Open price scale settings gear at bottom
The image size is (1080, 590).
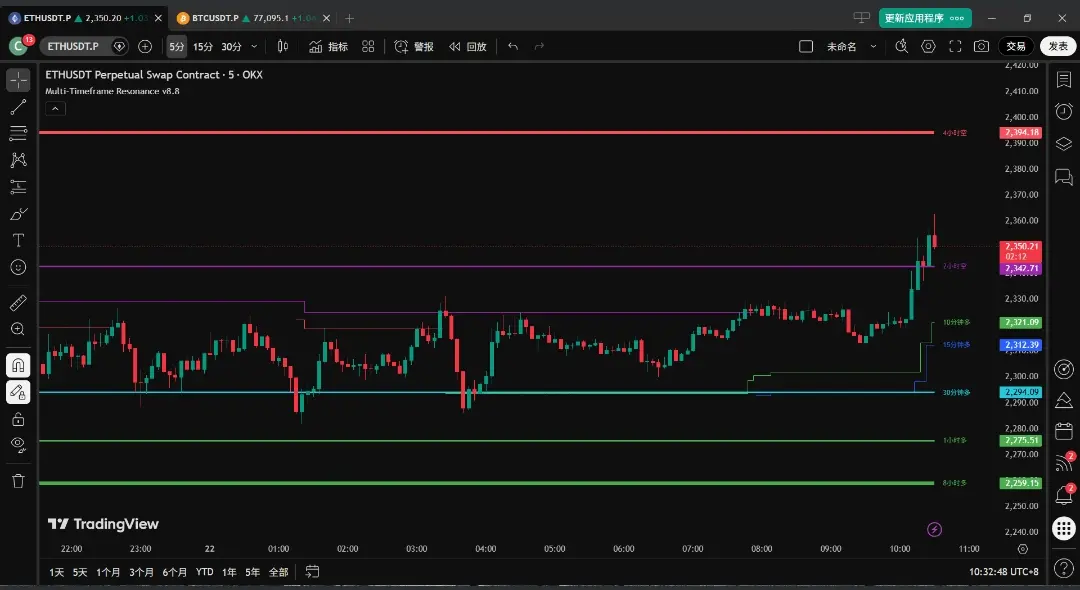tap(1023, 549)
